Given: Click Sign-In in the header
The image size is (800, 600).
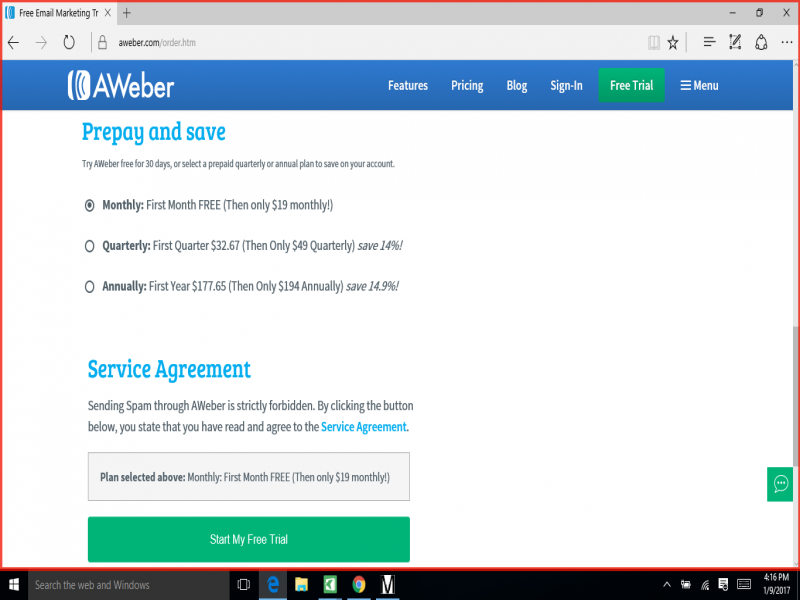Looking at the screenshot, I should 566,85.
